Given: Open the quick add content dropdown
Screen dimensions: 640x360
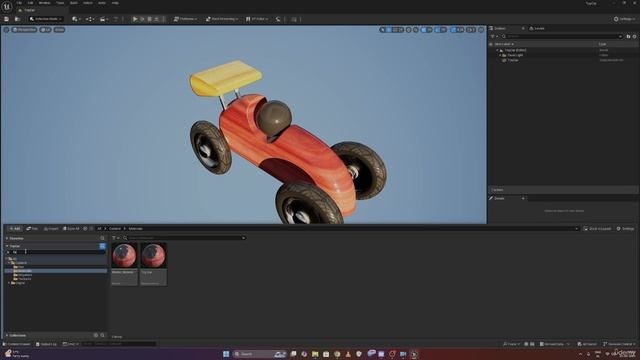Looking at the screenshot, I should [x=76, y=19].
